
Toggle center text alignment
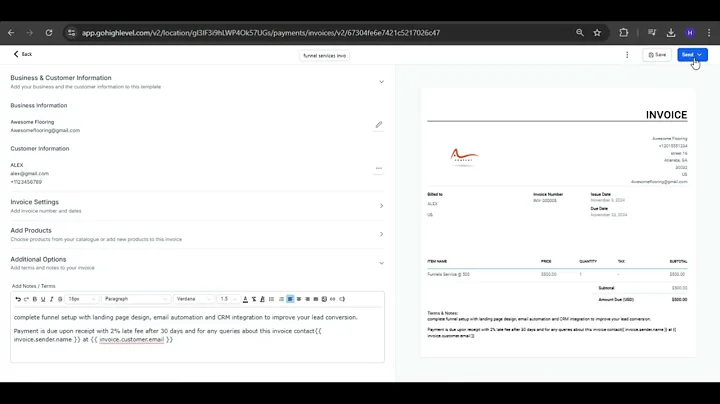click(x=299, y=299)
